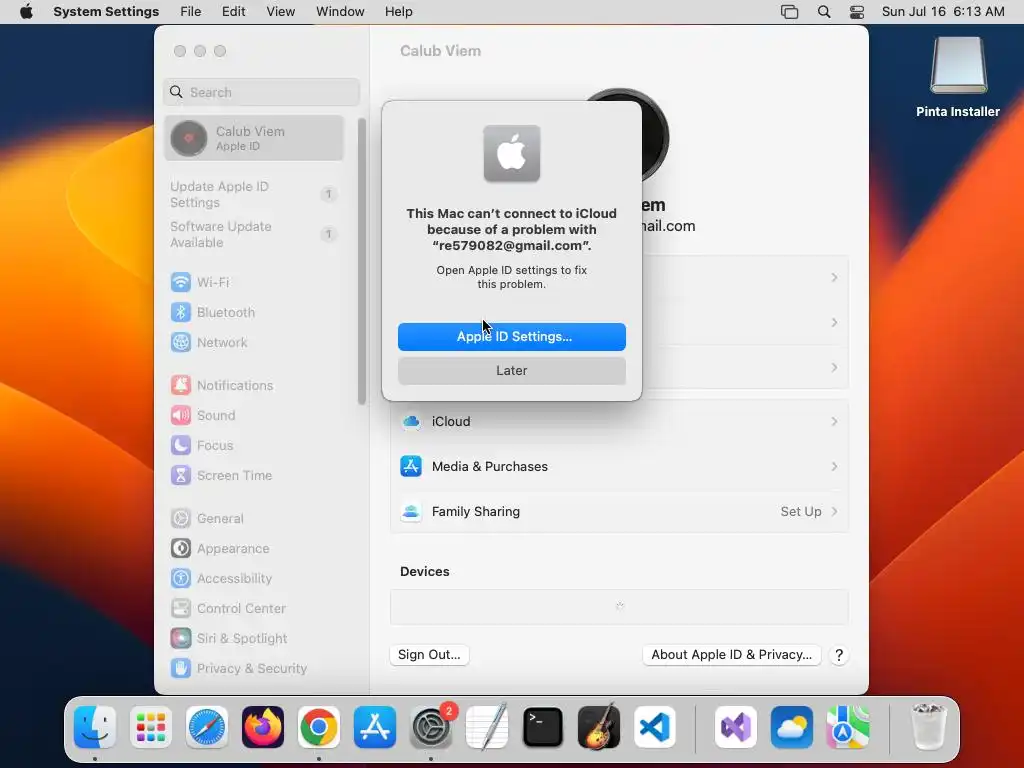Screen dimensions: 1024x768
Task: Launch Visual Studio Code from Dock
Action: [655, 727]
